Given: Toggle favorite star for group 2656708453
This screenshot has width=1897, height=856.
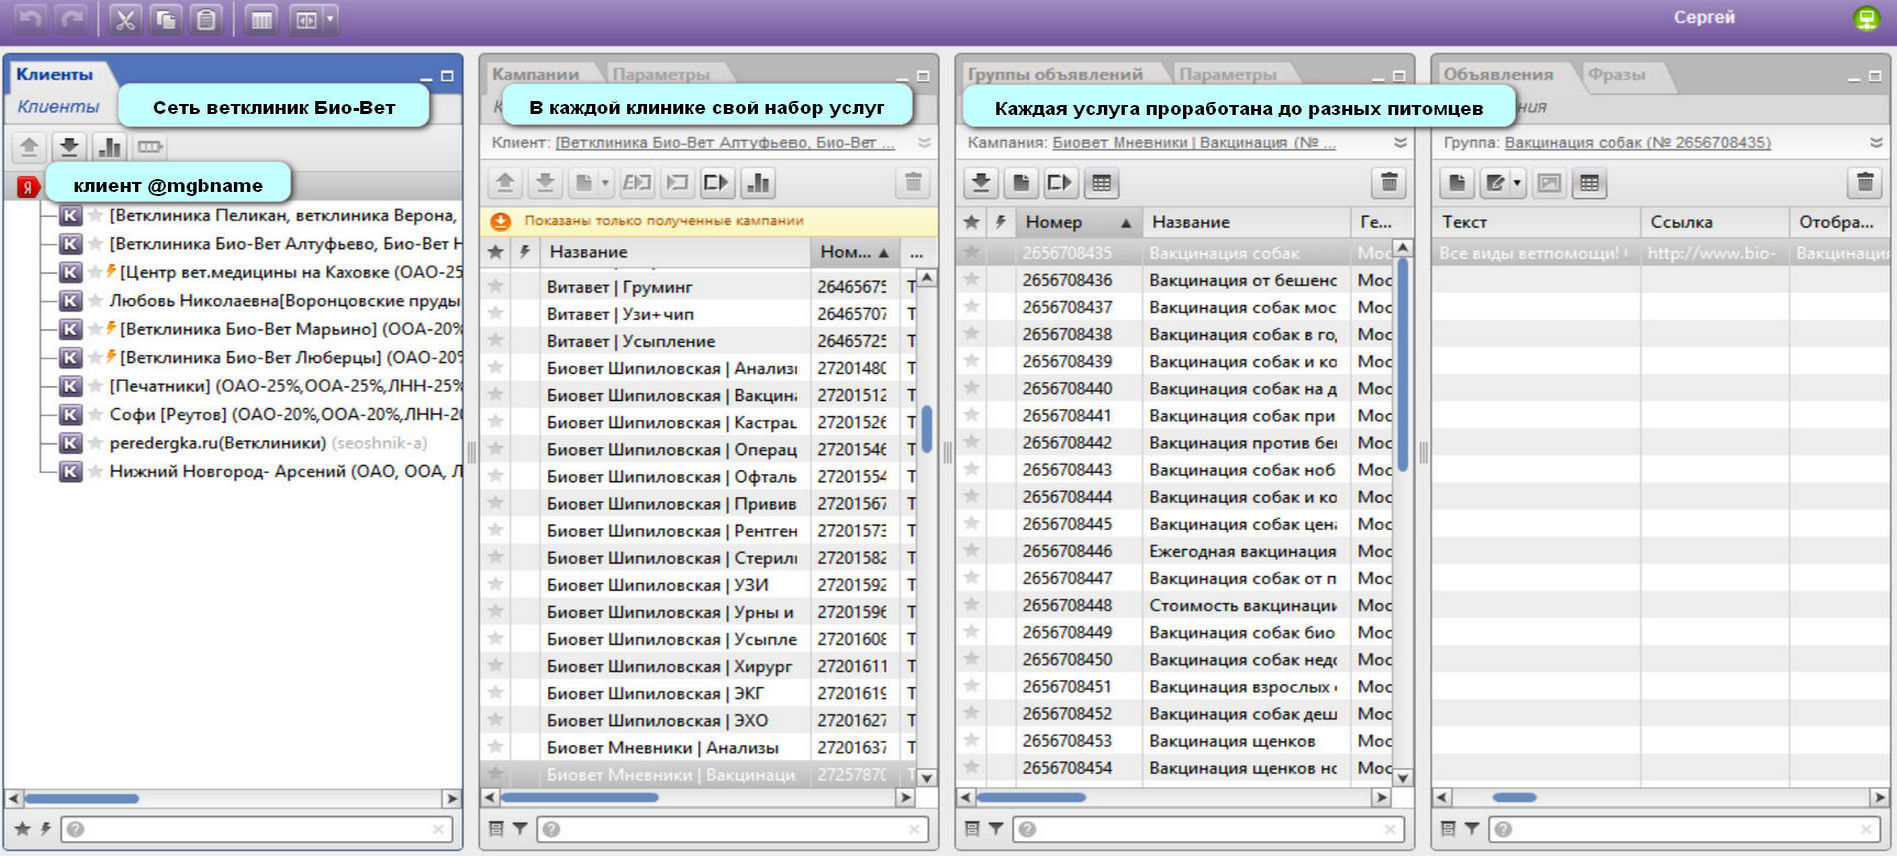Looking at the screenshot, I should click(971, 741).
